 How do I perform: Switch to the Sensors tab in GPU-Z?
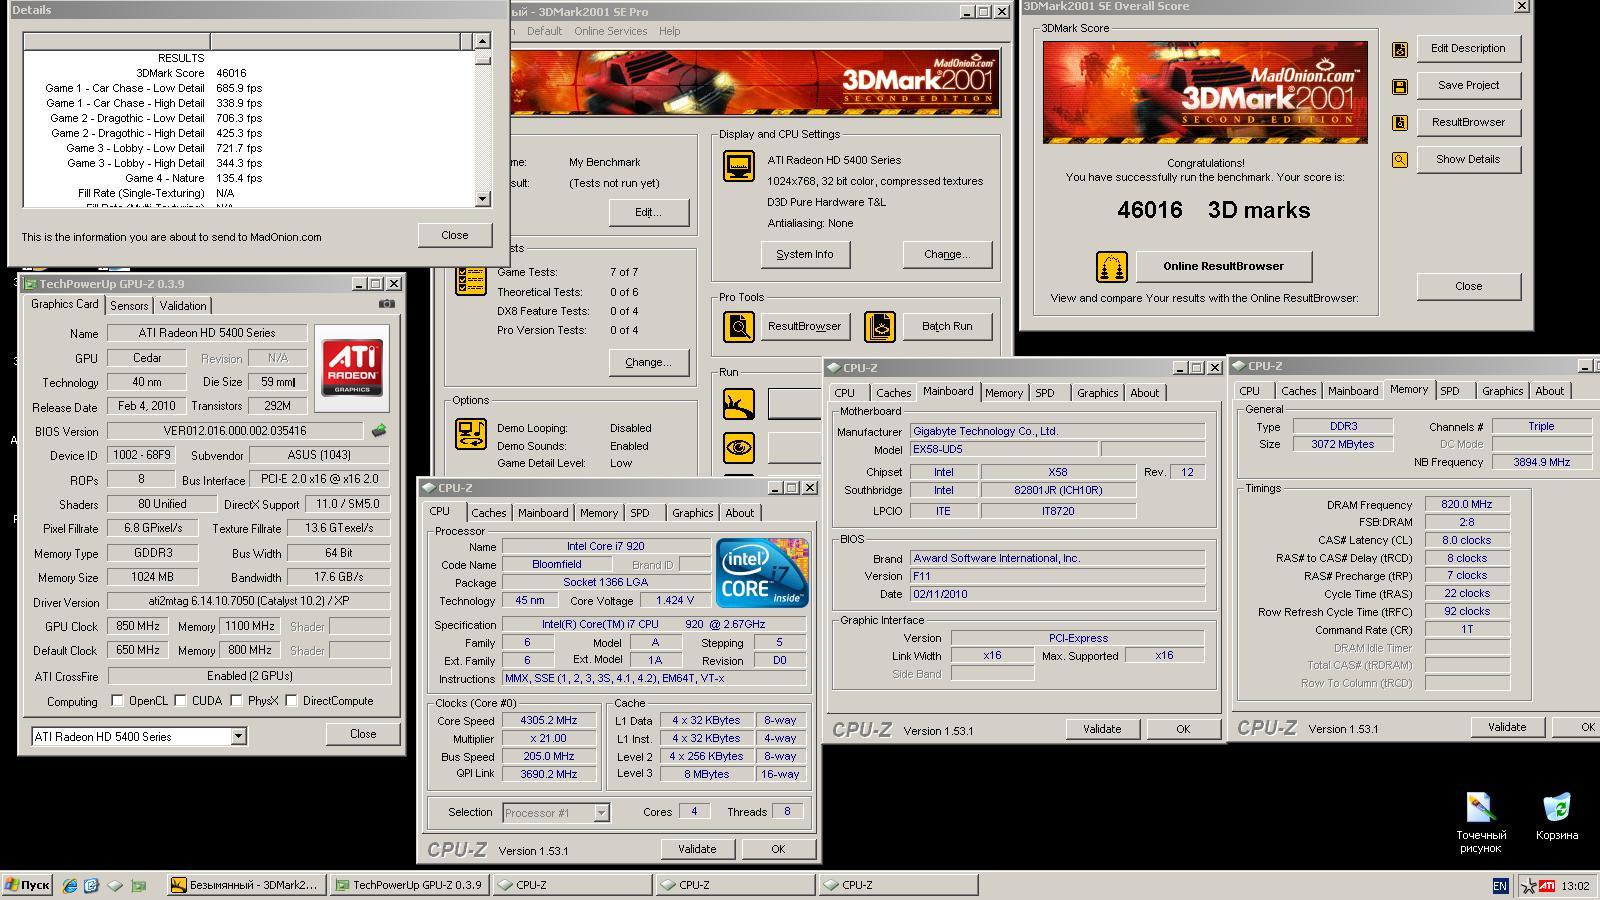pos(129,306)
